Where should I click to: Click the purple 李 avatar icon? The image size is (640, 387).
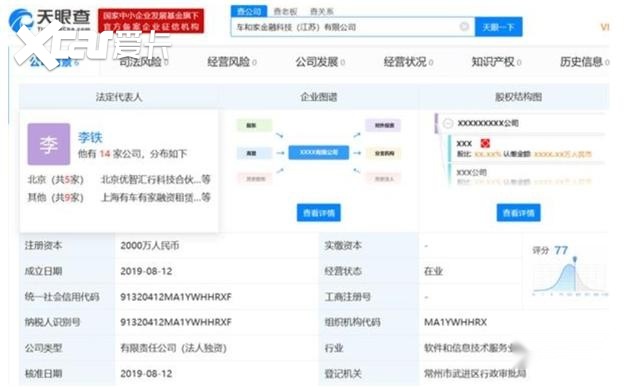(49, 144)
